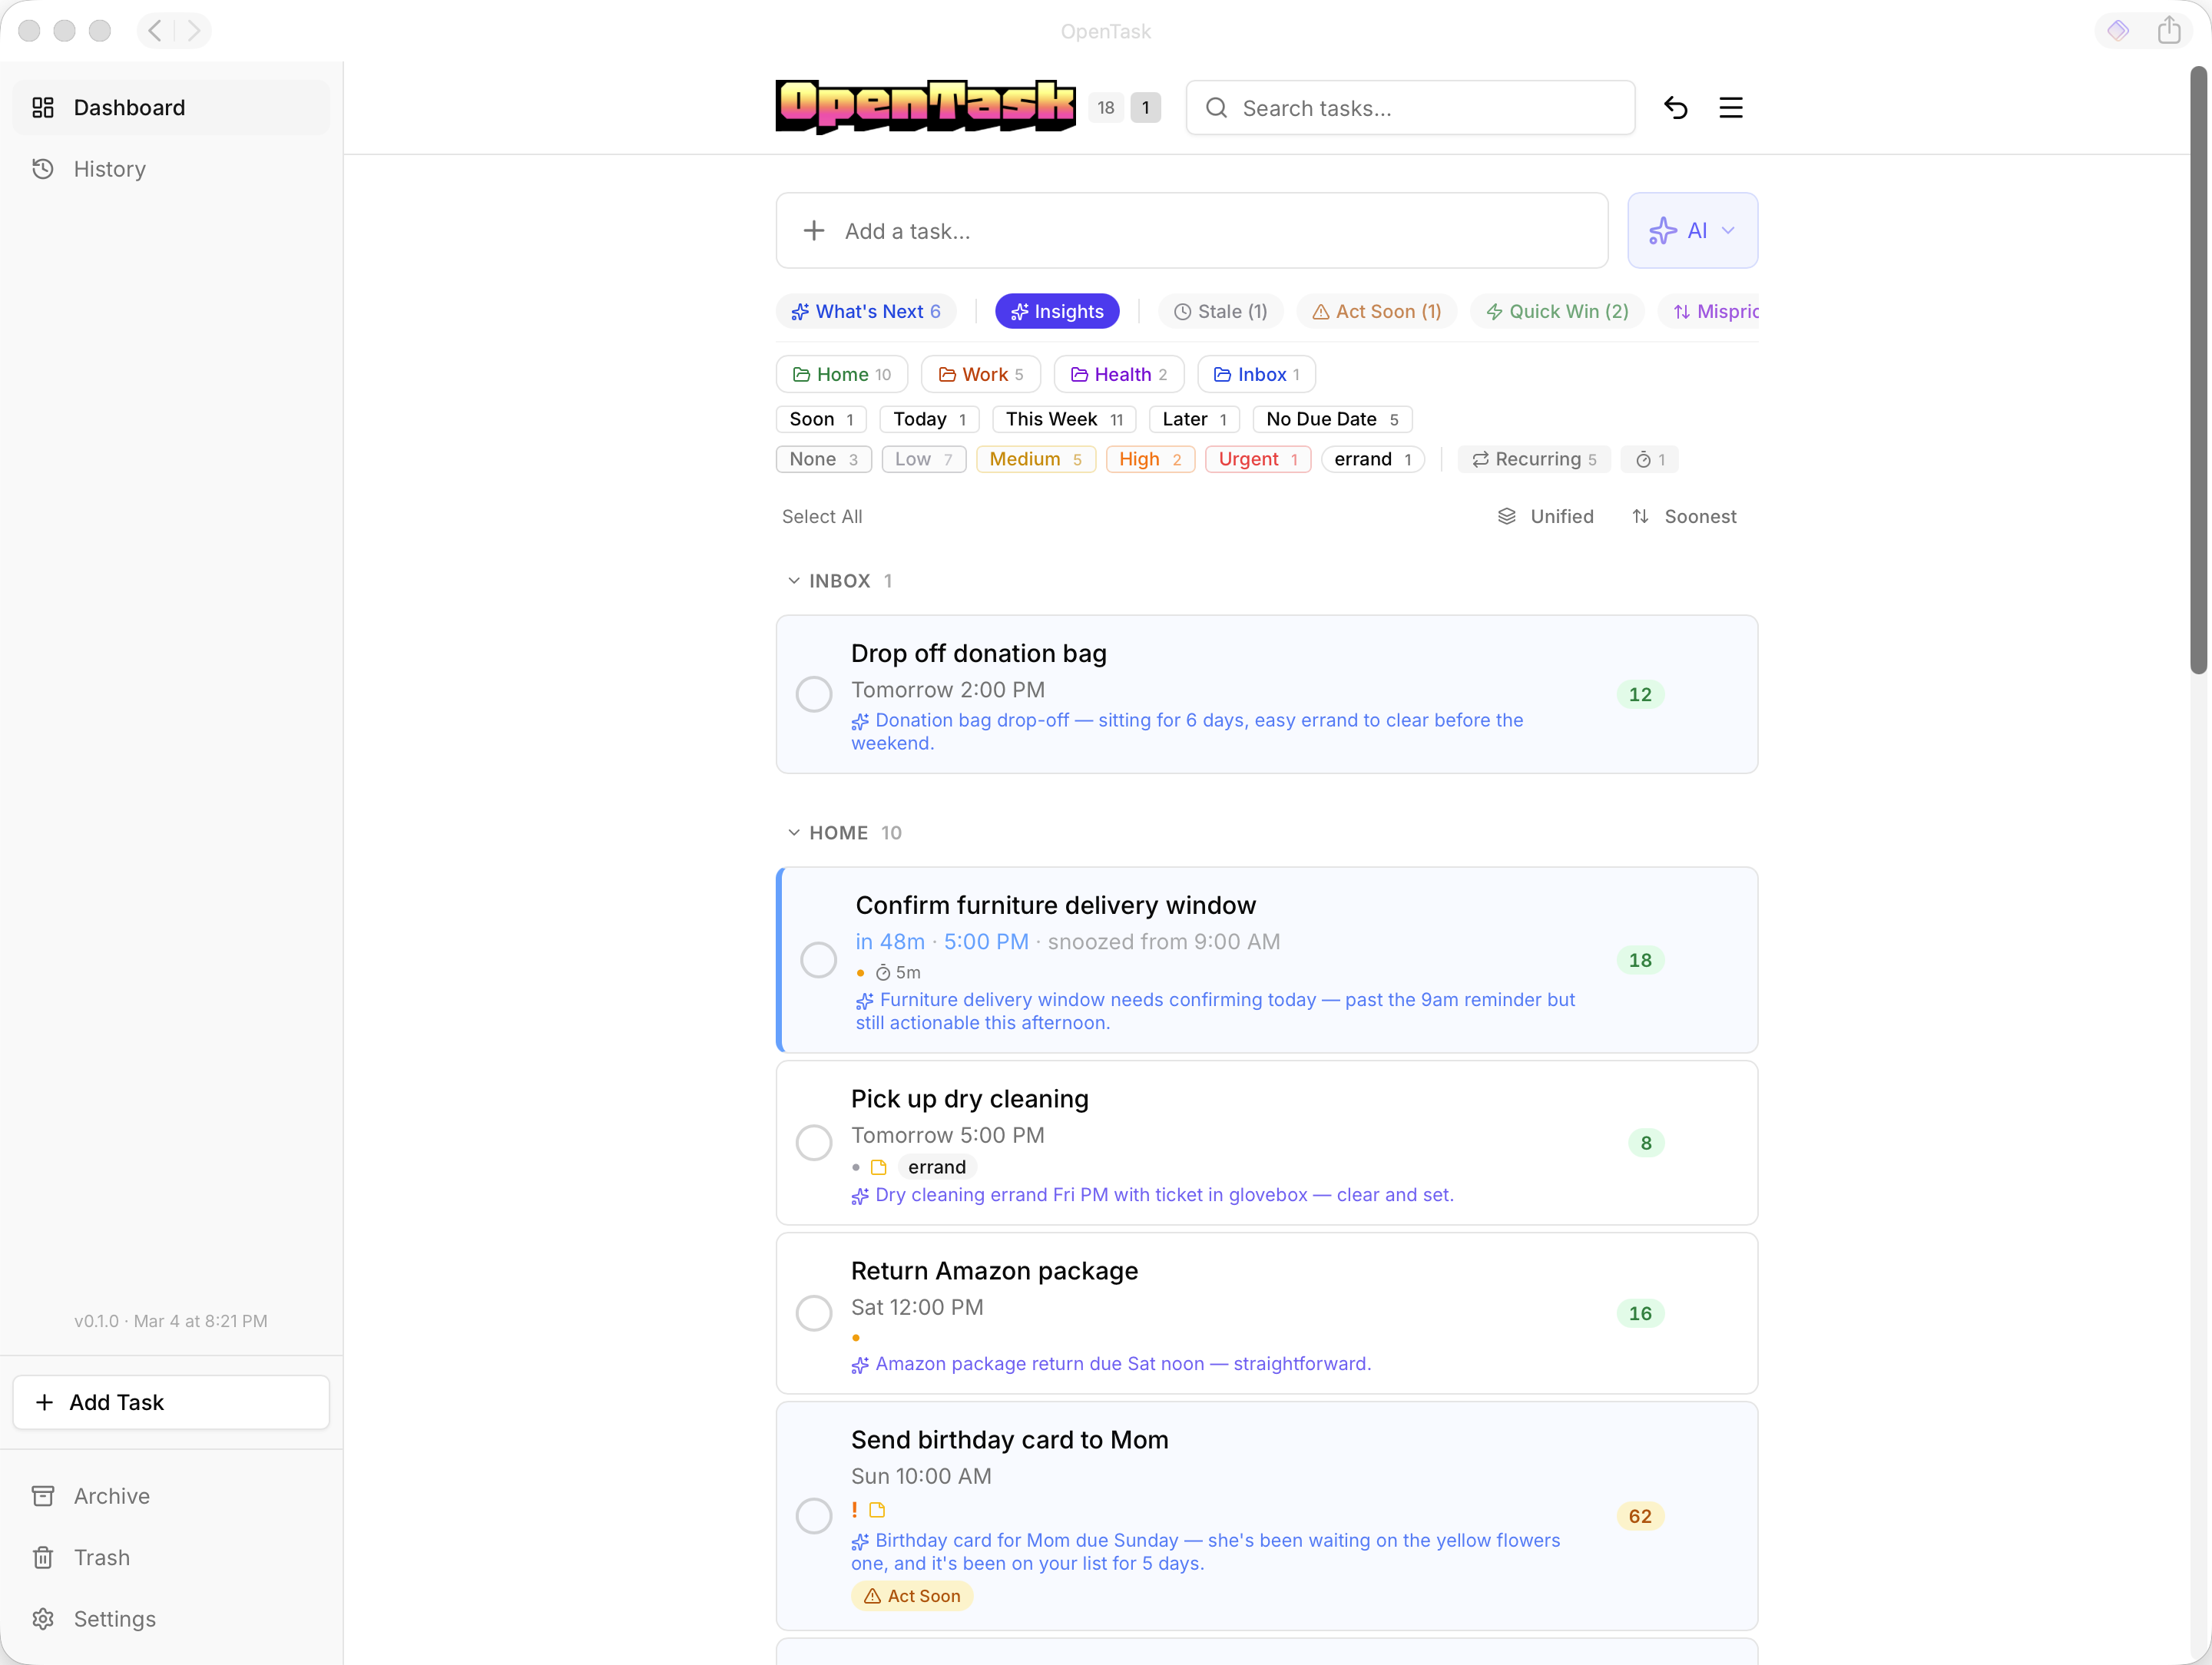
Task: Open the AI dropdown menu
Action: click(x=1692, y=231)
